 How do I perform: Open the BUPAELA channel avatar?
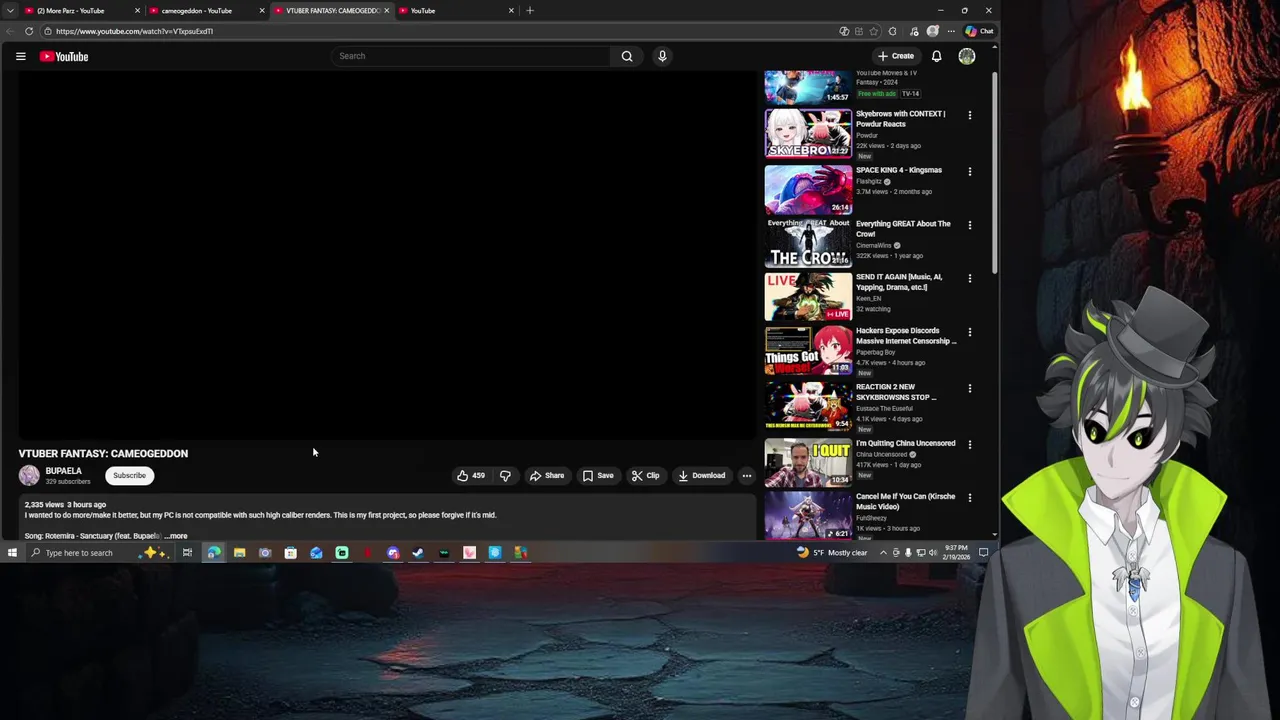[x=29, y=476]
